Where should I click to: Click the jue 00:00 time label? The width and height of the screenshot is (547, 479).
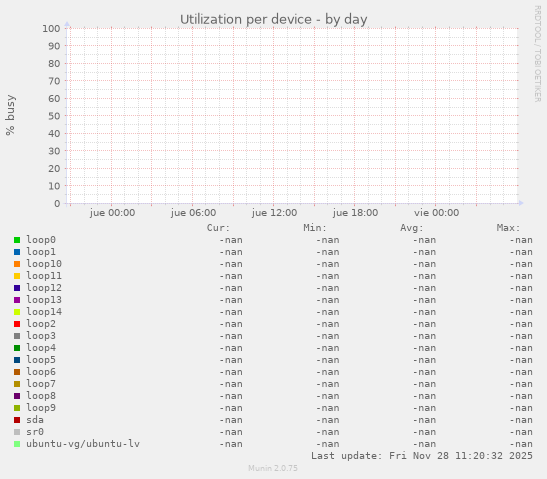[x=112, y=213]
